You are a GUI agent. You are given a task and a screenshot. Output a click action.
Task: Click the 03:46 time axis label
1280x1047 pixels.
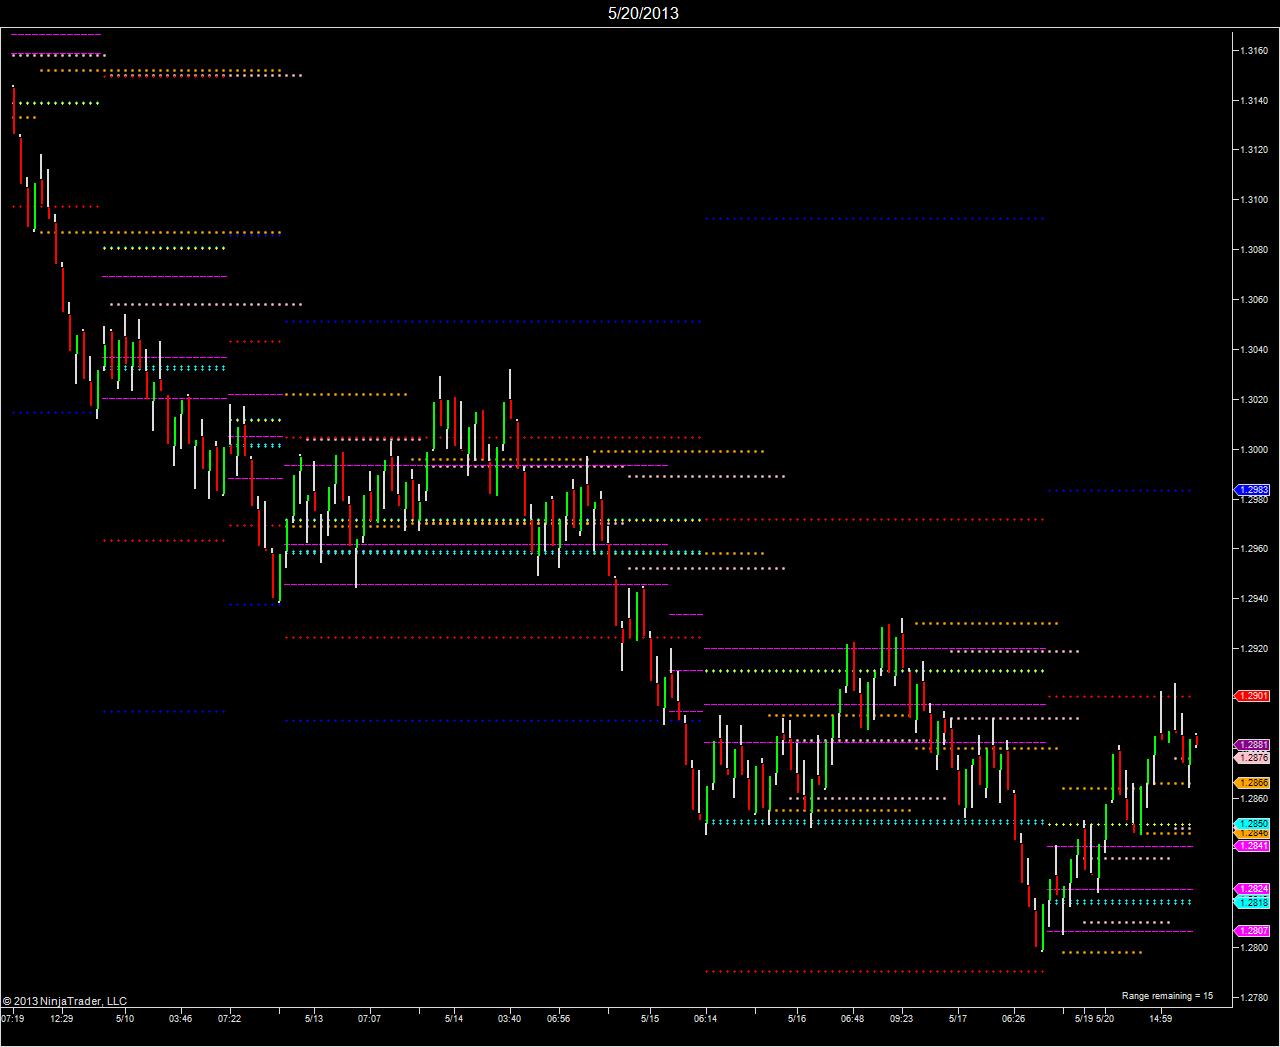pos(180,1019)
